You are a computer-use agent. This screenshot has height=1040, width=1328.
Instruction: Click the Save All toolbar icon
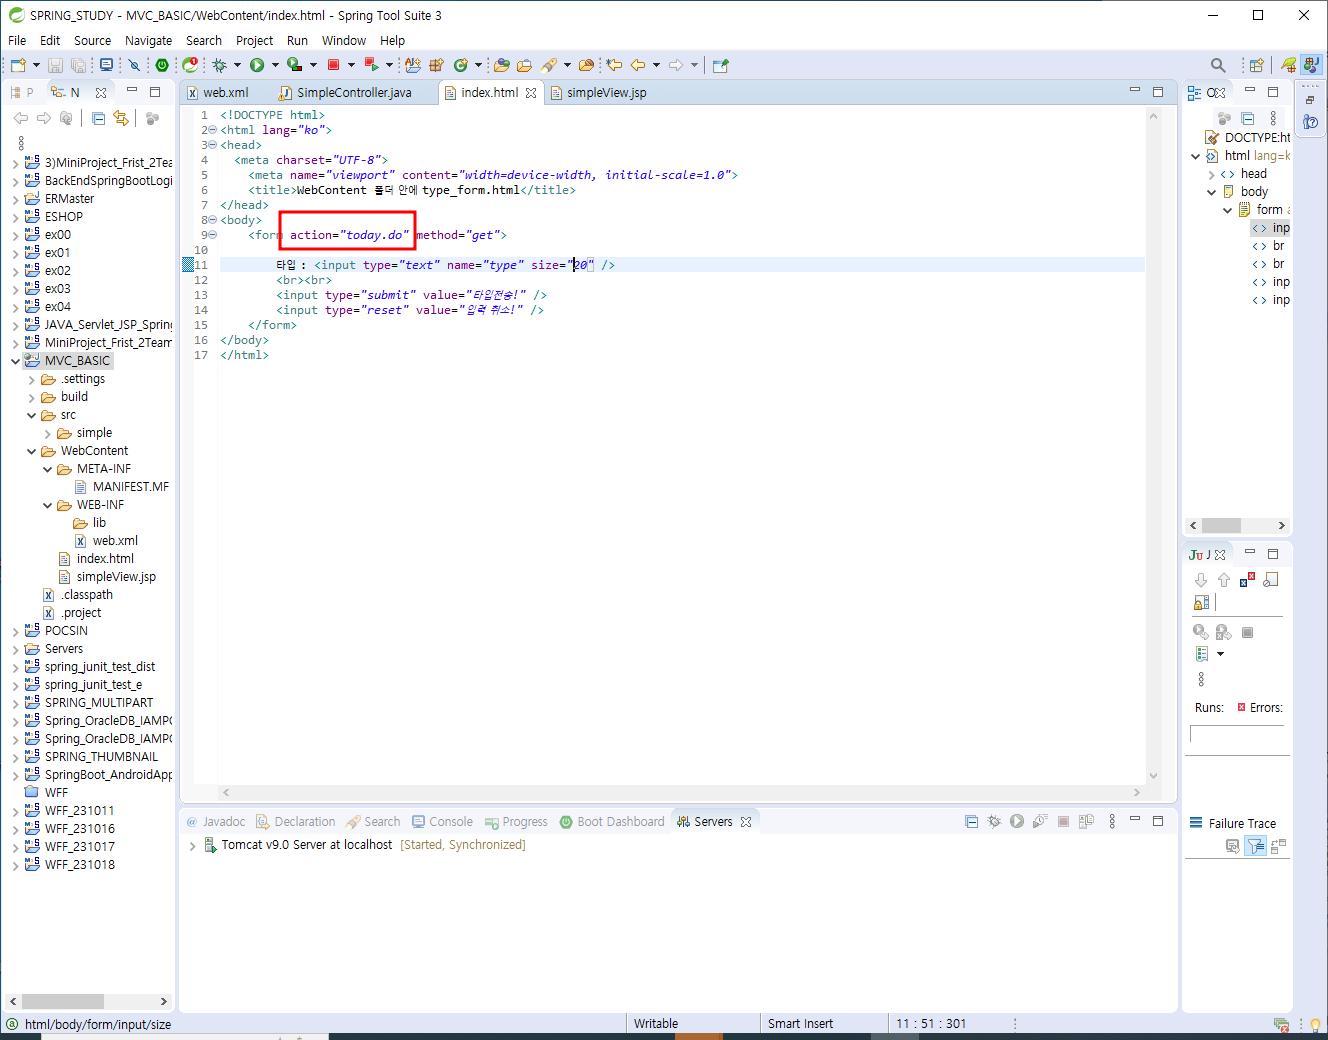[x=77, y=65]
